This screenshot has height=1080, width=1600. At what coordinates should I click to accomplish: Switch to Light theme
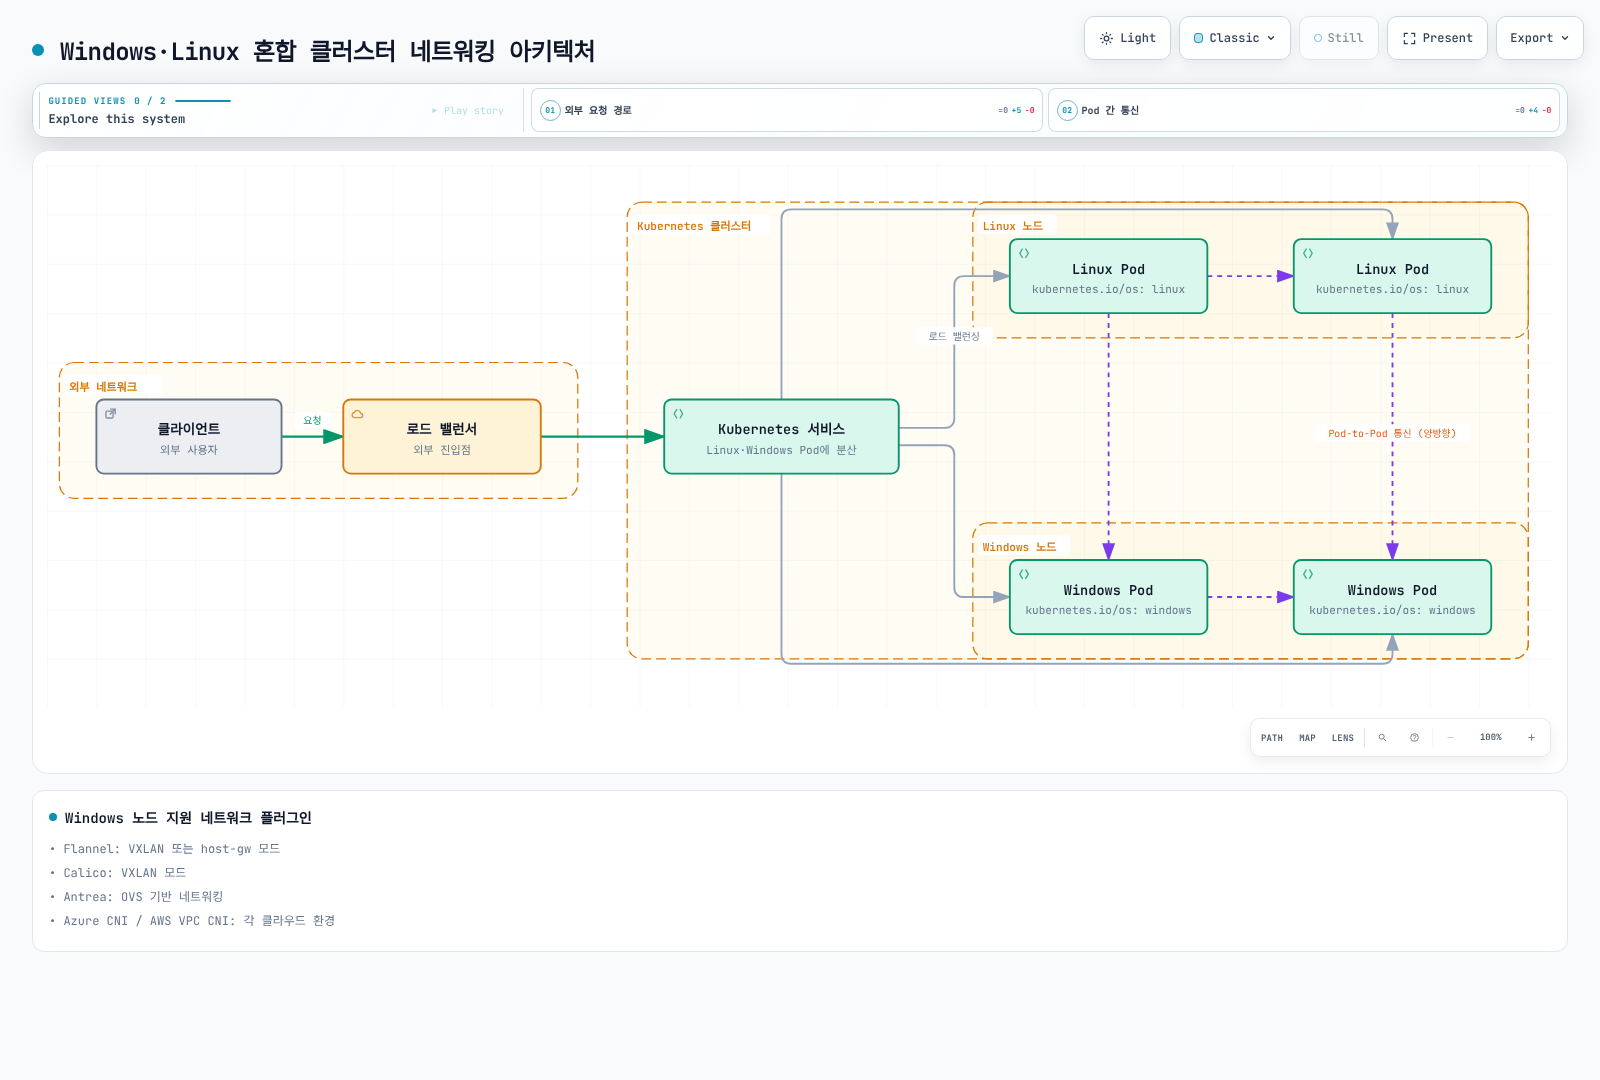click(x=1127, y=38)
